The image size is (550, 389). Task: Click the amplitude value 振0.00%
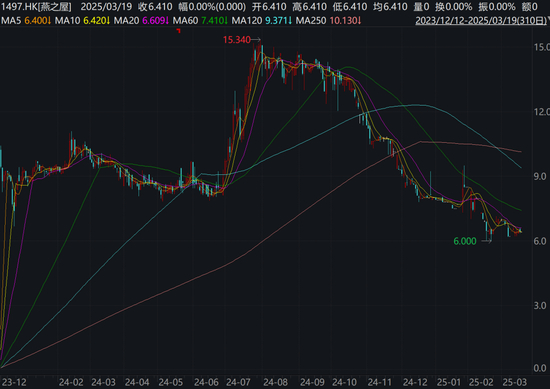point(497,7)
